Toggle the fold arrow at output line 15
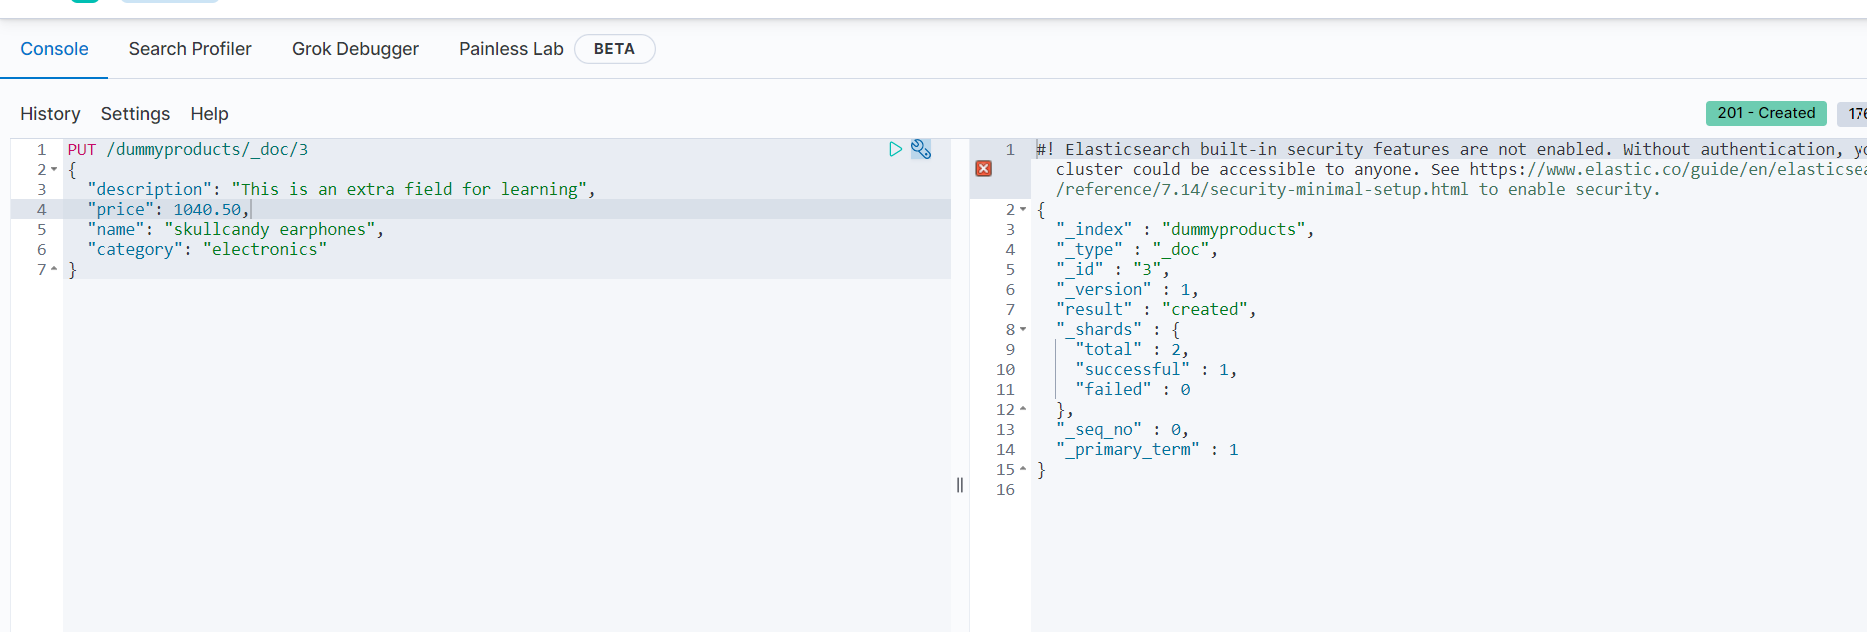Viewport: 1867px width, 632px height. 1023,470
